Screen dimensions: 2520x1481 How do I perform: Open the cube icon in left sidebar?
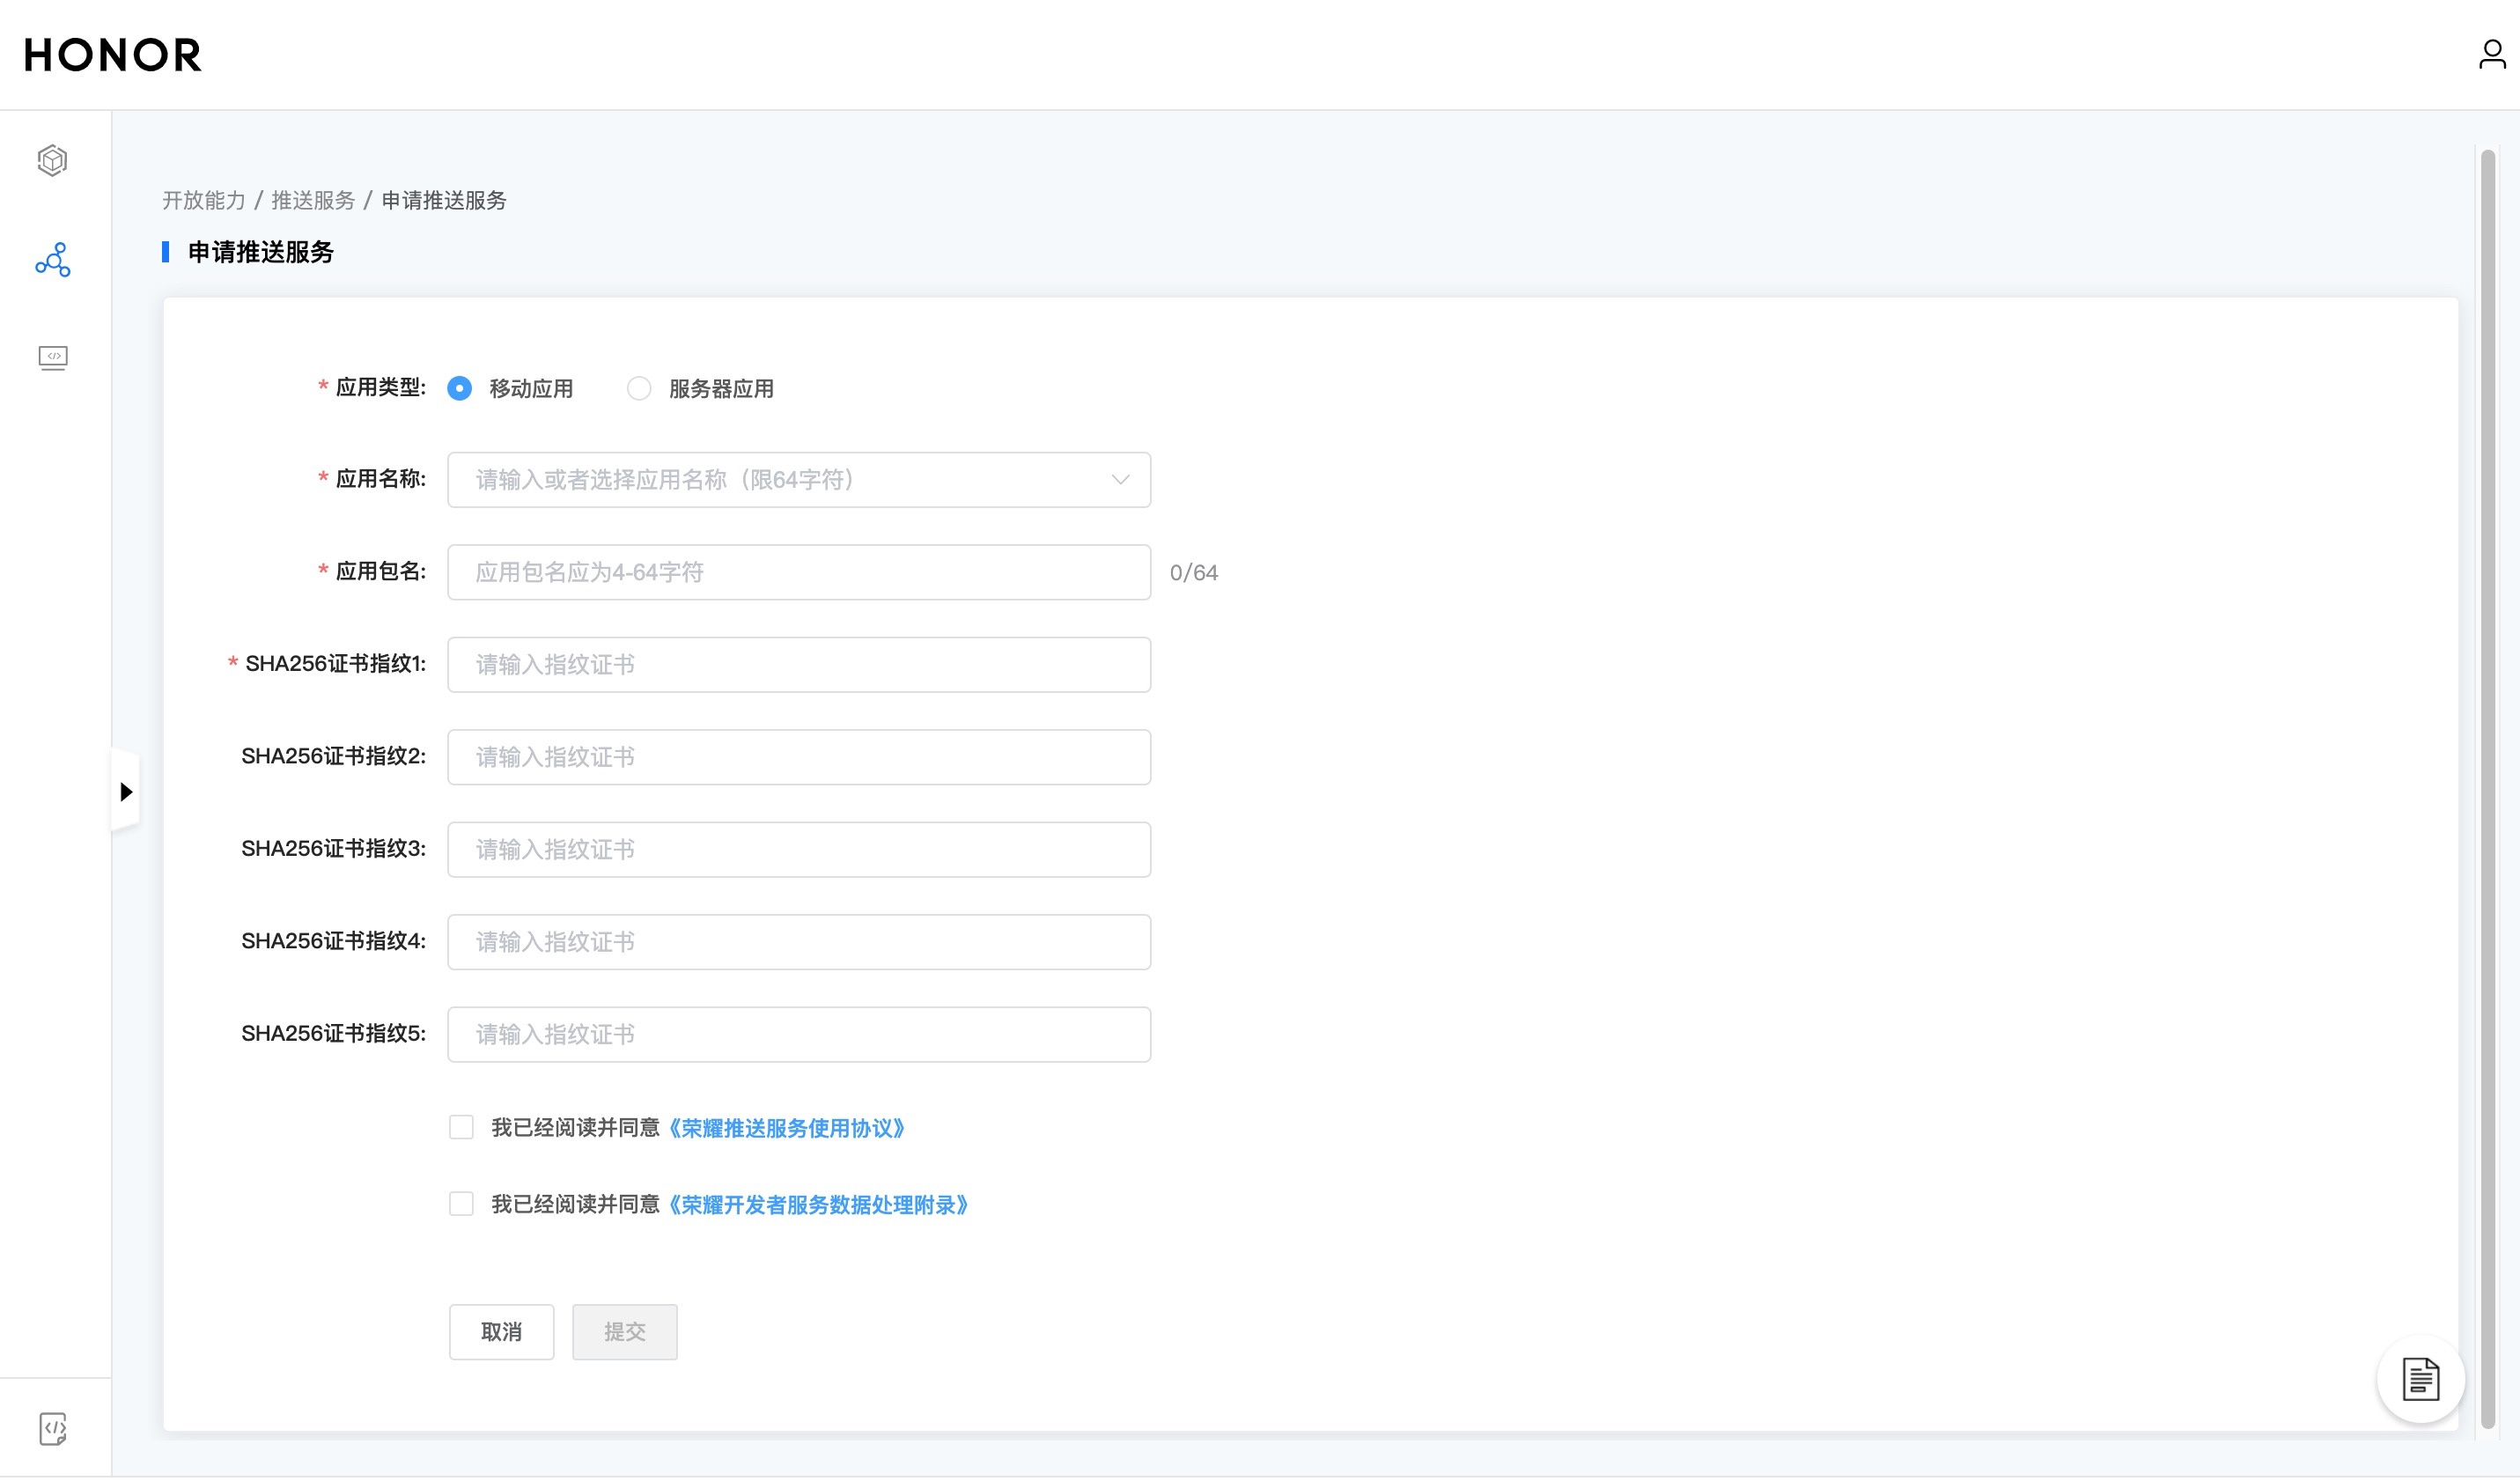pyautogui.click(x=53, y=161)
